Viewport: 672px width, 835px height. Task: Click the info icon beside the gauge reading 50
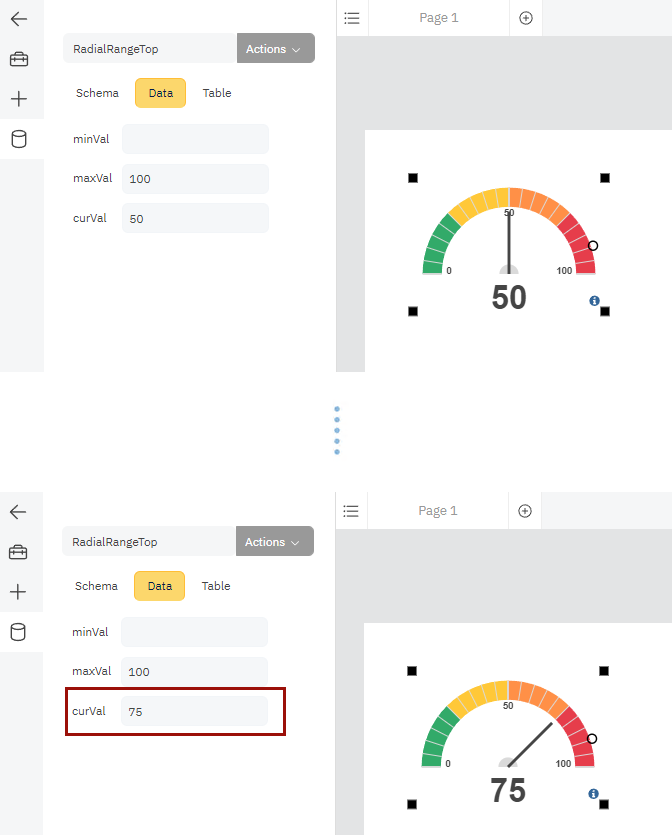[594, 300]
